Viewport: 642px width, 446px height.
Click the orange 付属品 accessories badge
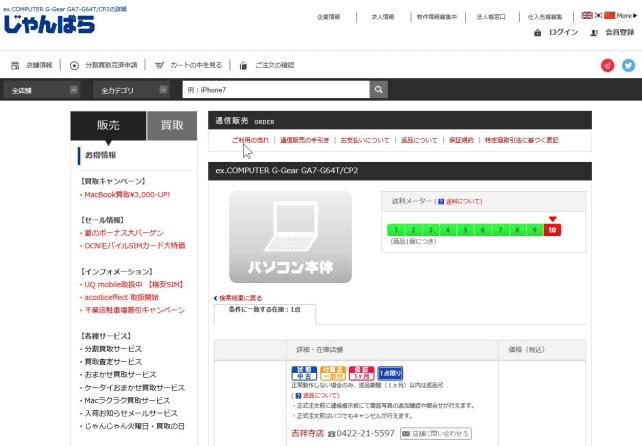[333, 373]
